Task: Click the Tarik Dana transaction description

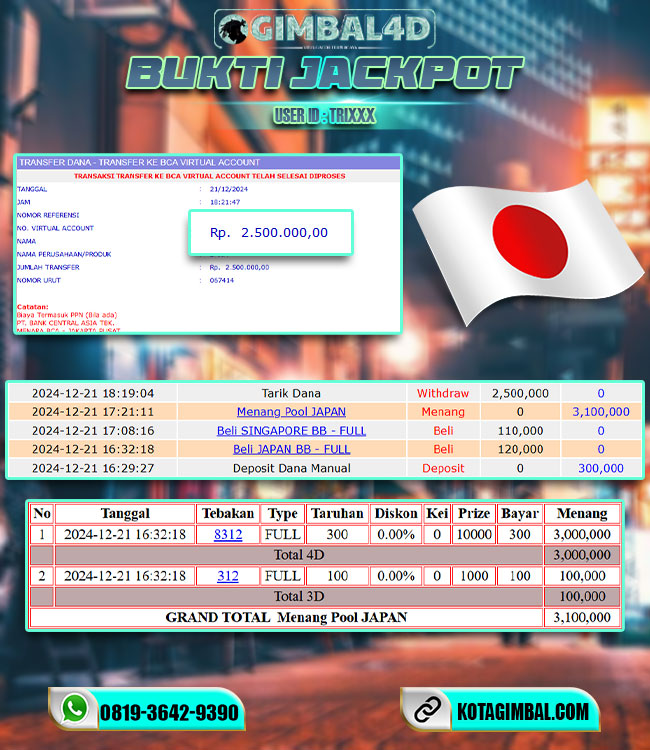Action: (291, 393)
